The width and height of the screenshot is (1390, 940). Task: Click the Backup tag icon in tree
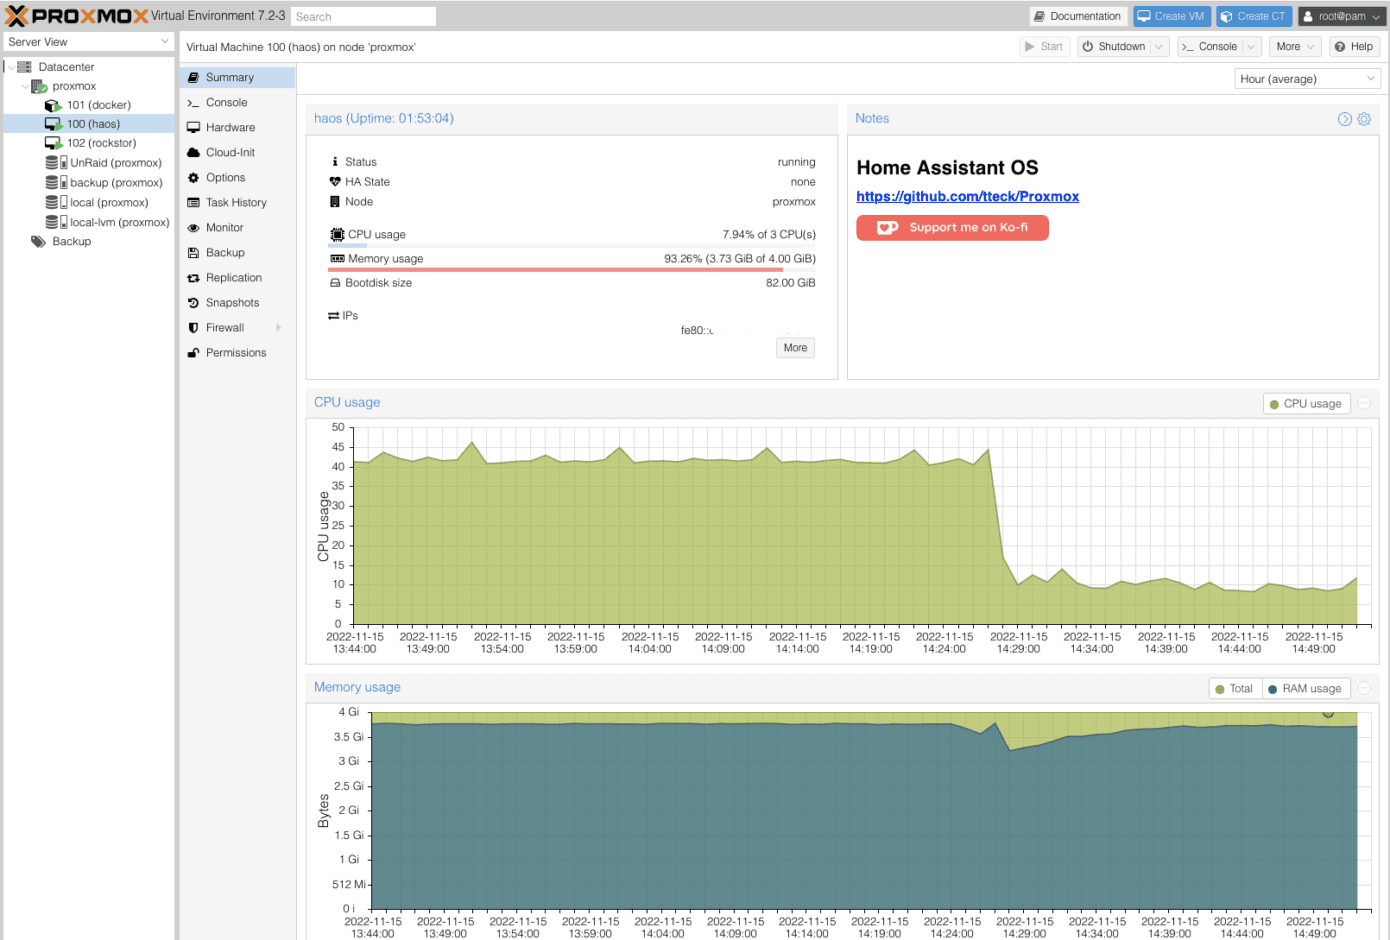click(x=38, y=242)
